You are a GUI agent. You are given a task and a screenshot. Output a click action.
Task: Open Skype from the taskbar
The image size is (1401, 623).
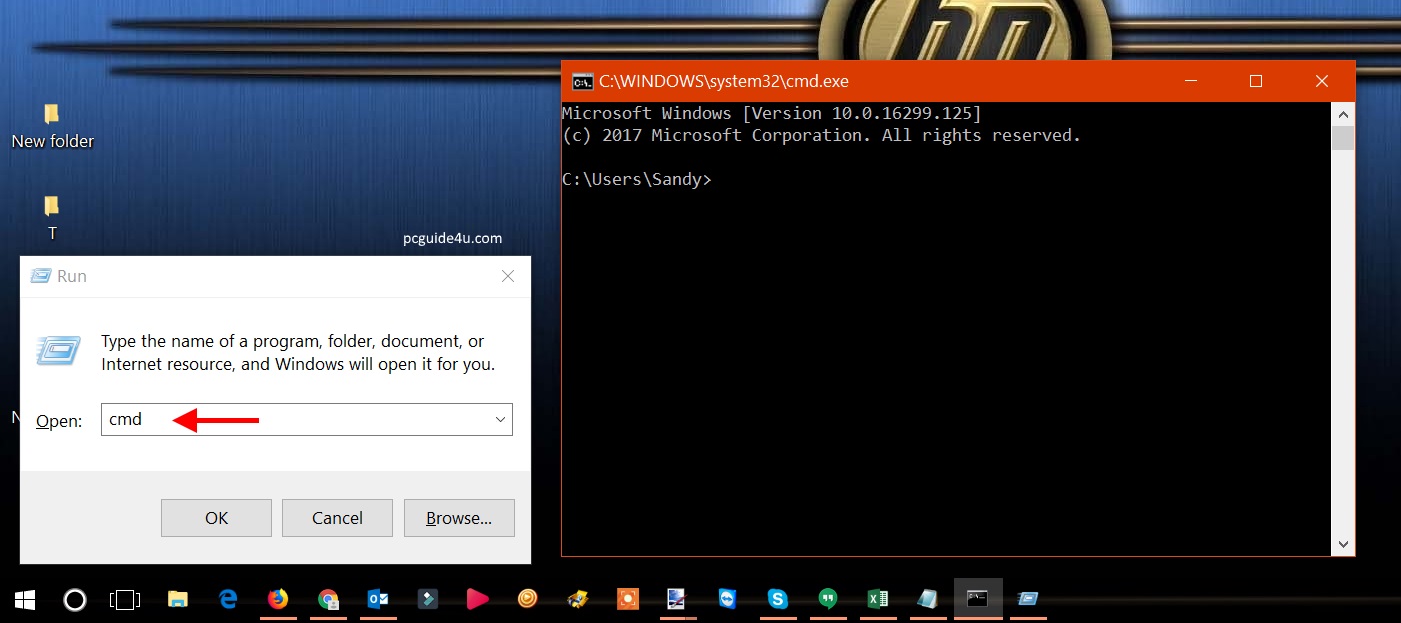pyautogui.click(x=777, y=599)
